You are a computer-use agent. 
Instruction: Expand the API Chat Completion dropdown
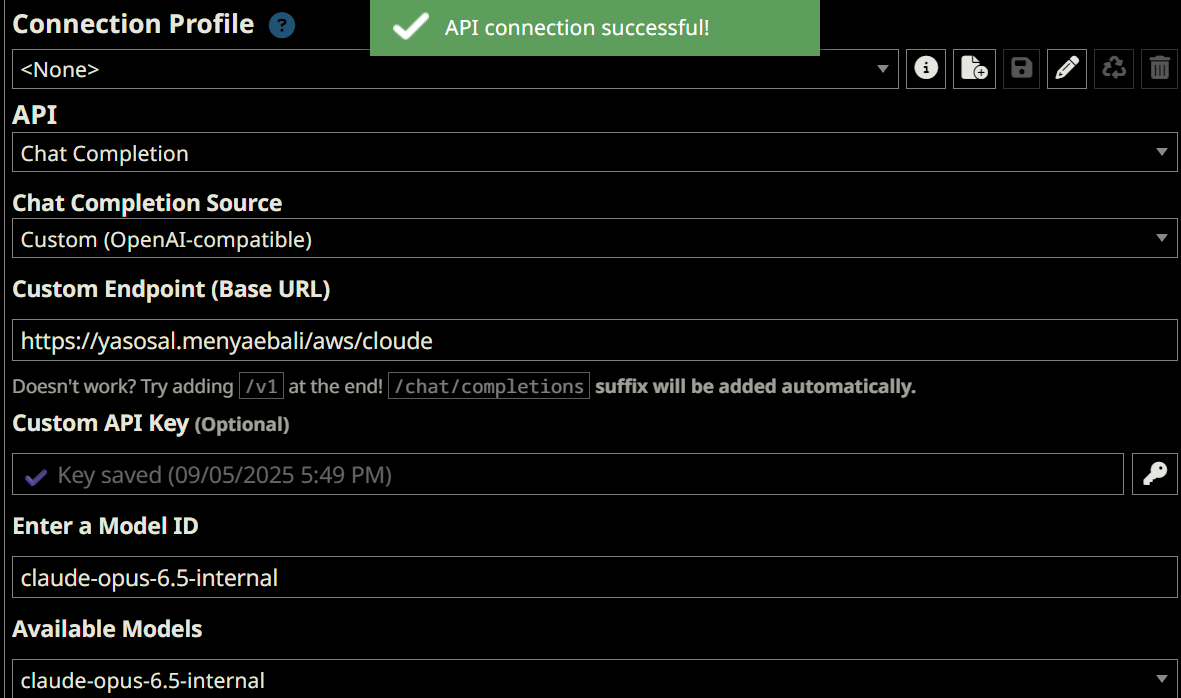(x=594, y=153)
